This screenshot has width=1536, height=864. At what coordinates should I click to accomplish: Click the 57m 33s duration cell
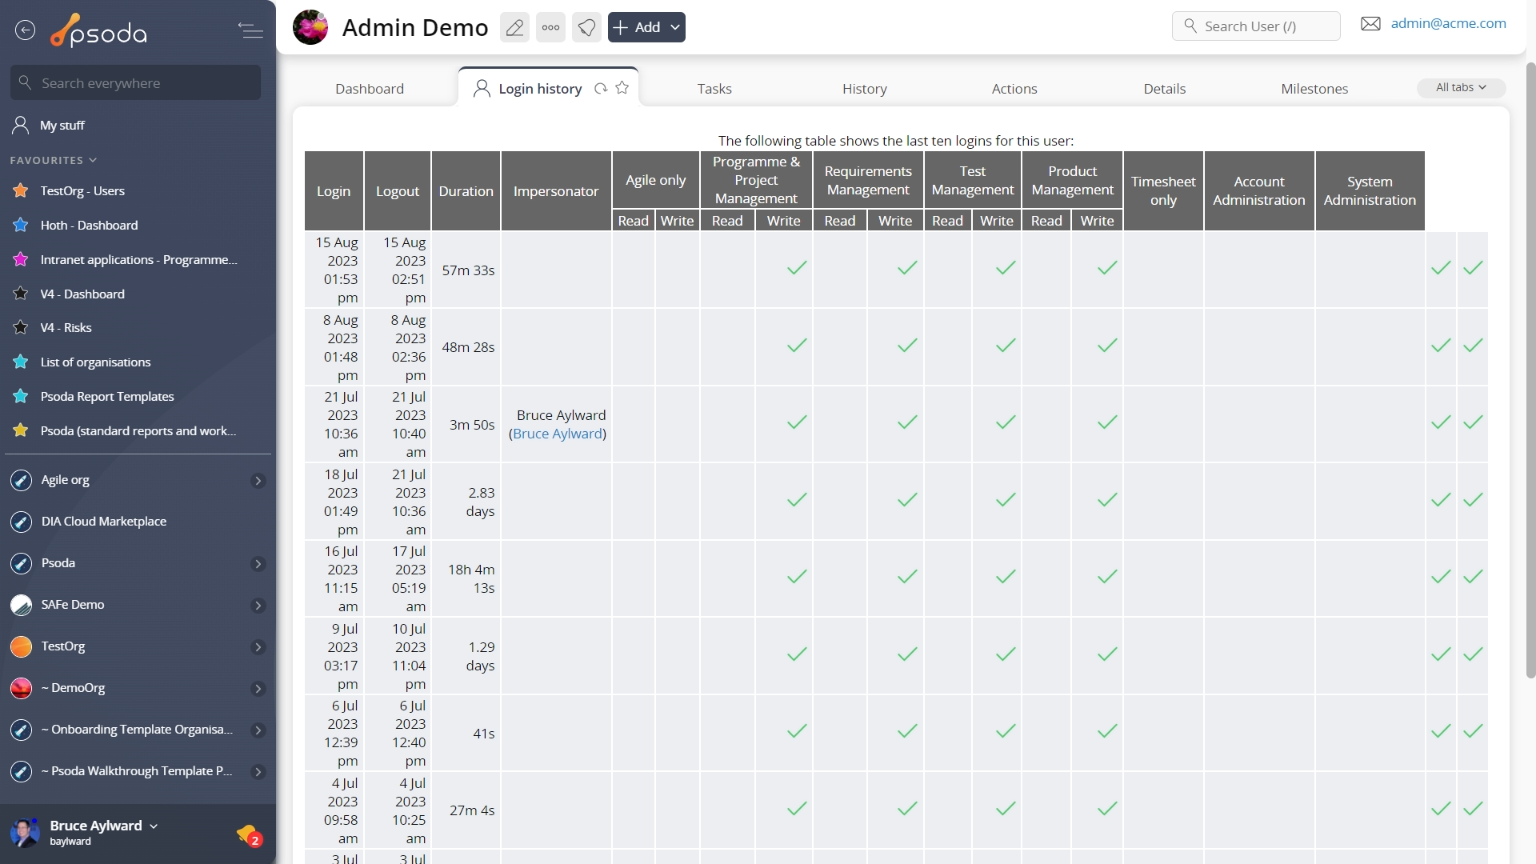(x=468, y=270)
